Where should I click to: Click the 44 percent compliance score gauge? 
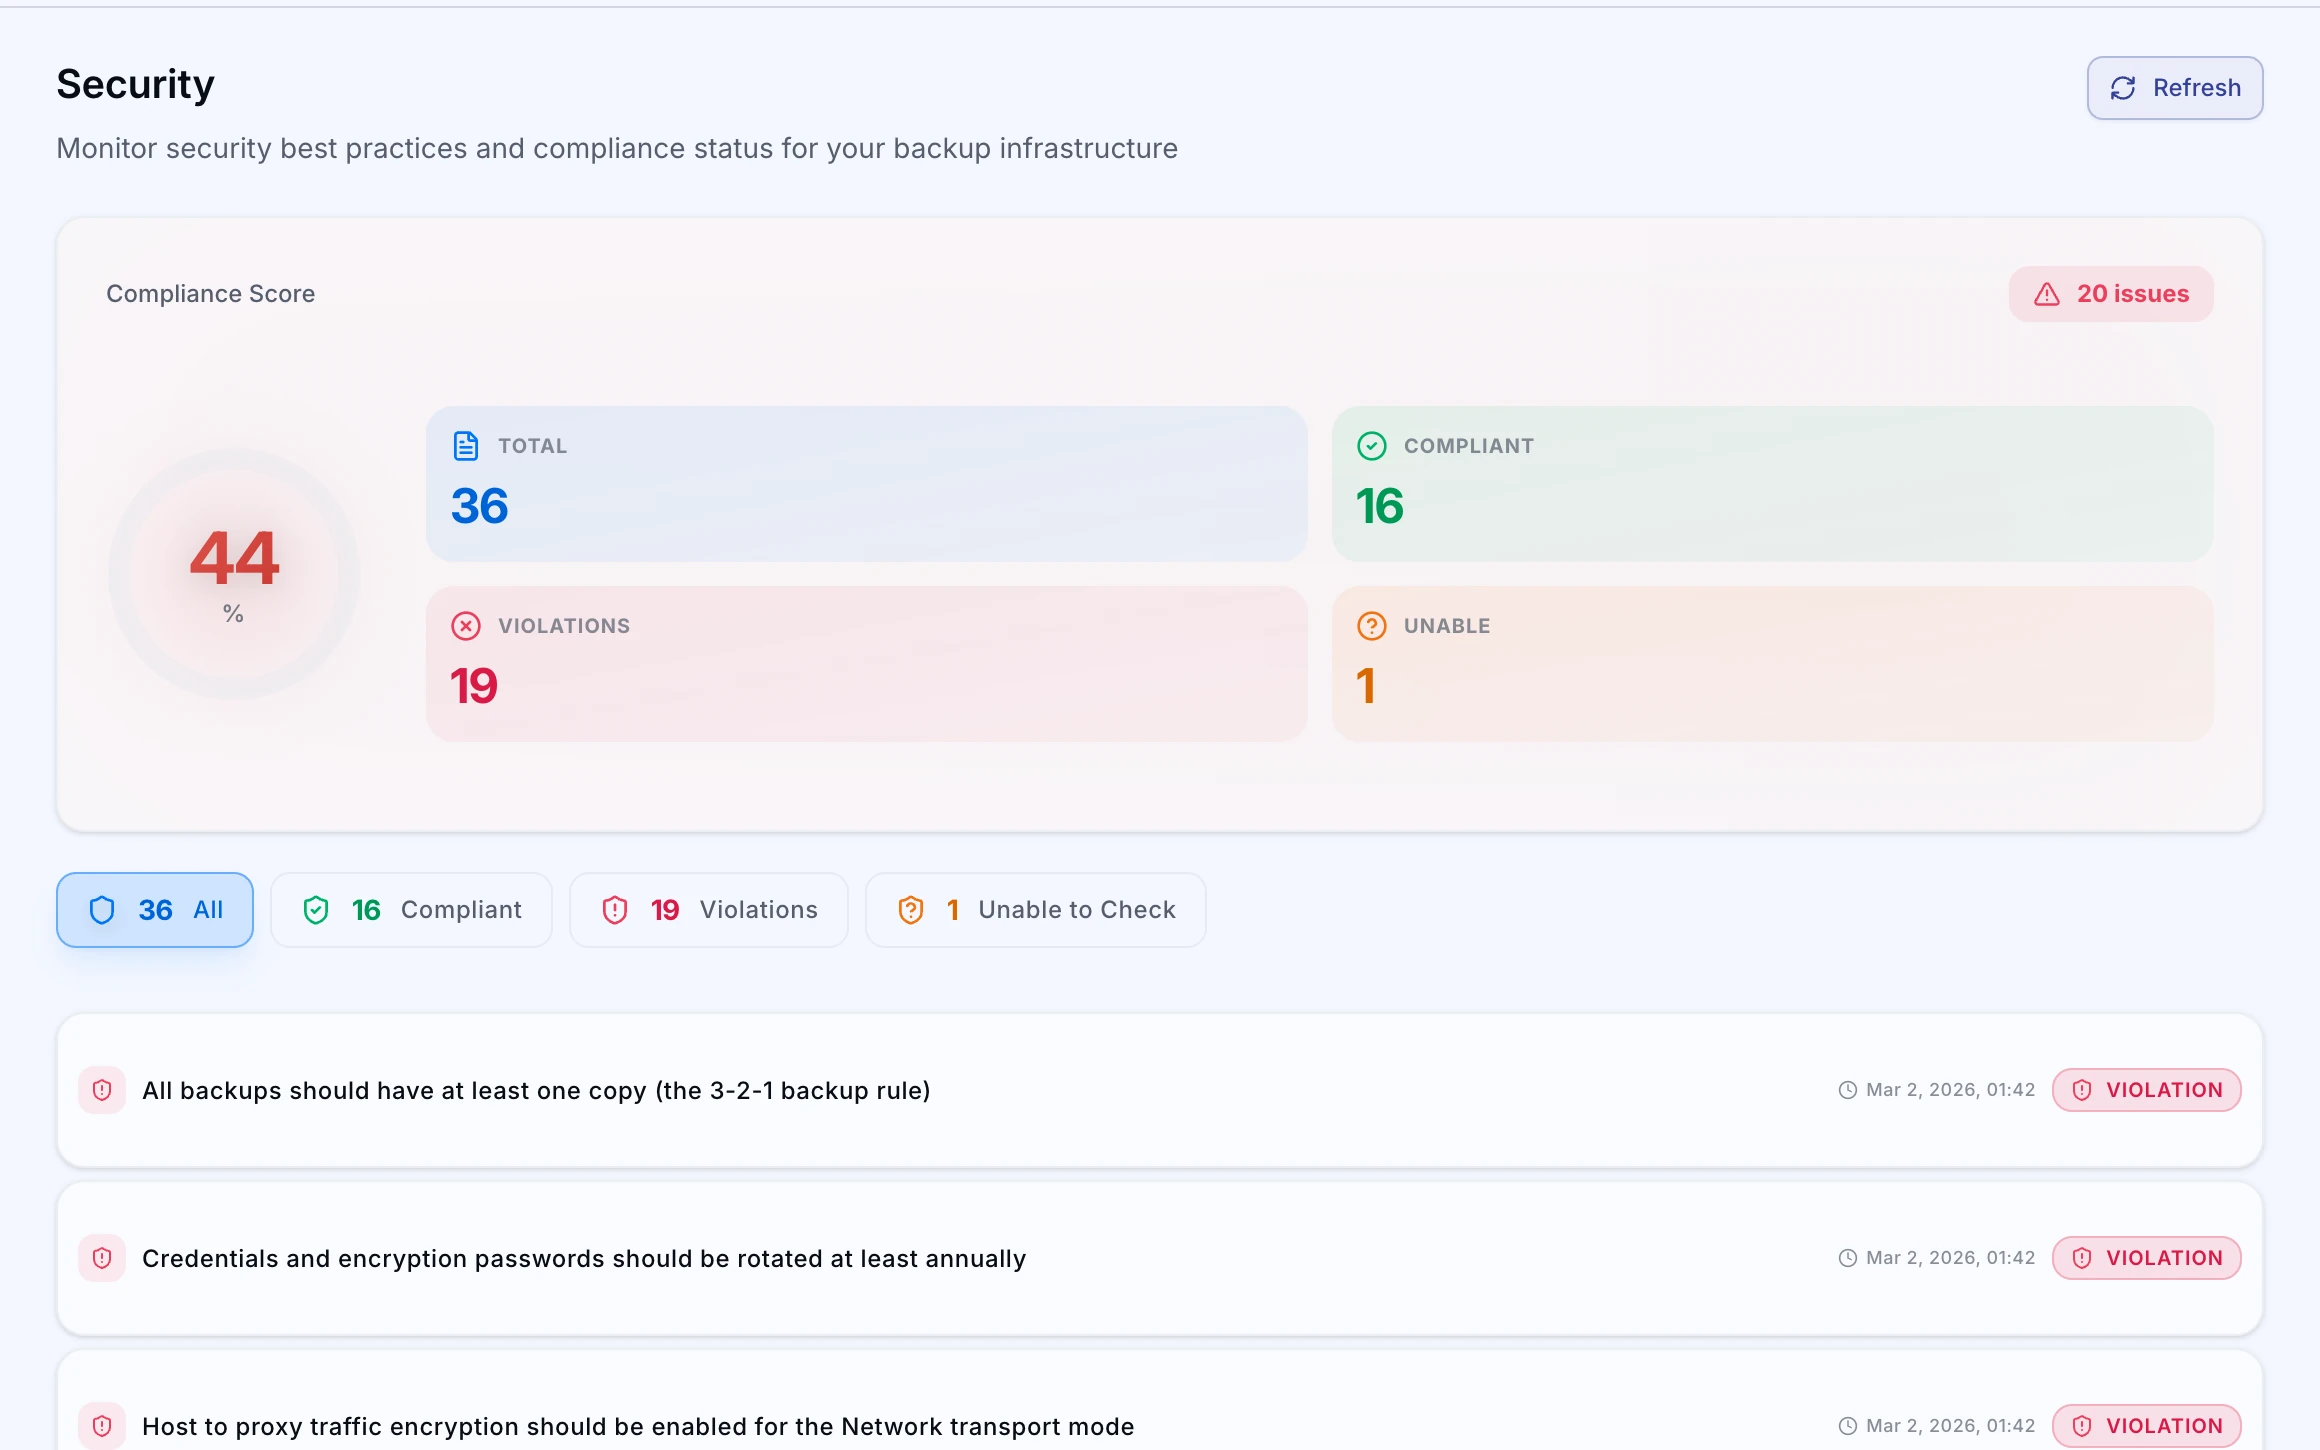(234, 574)
